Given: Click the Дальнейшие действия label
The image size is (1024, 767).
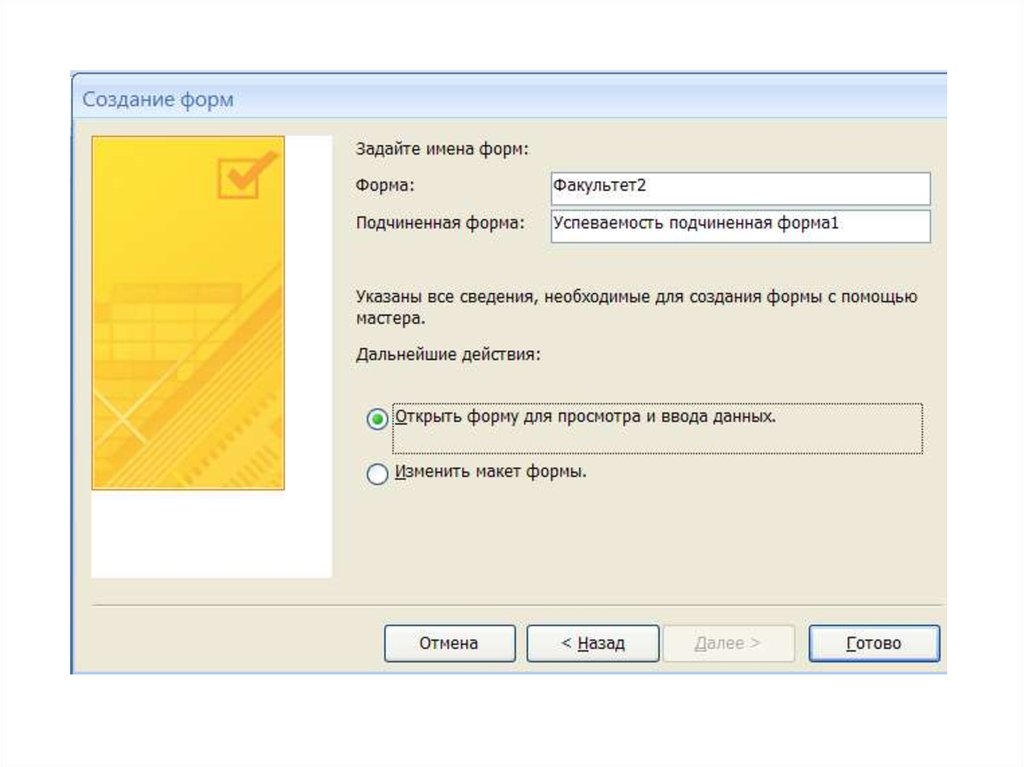Looking at the screenshot, I should (448, 355).
